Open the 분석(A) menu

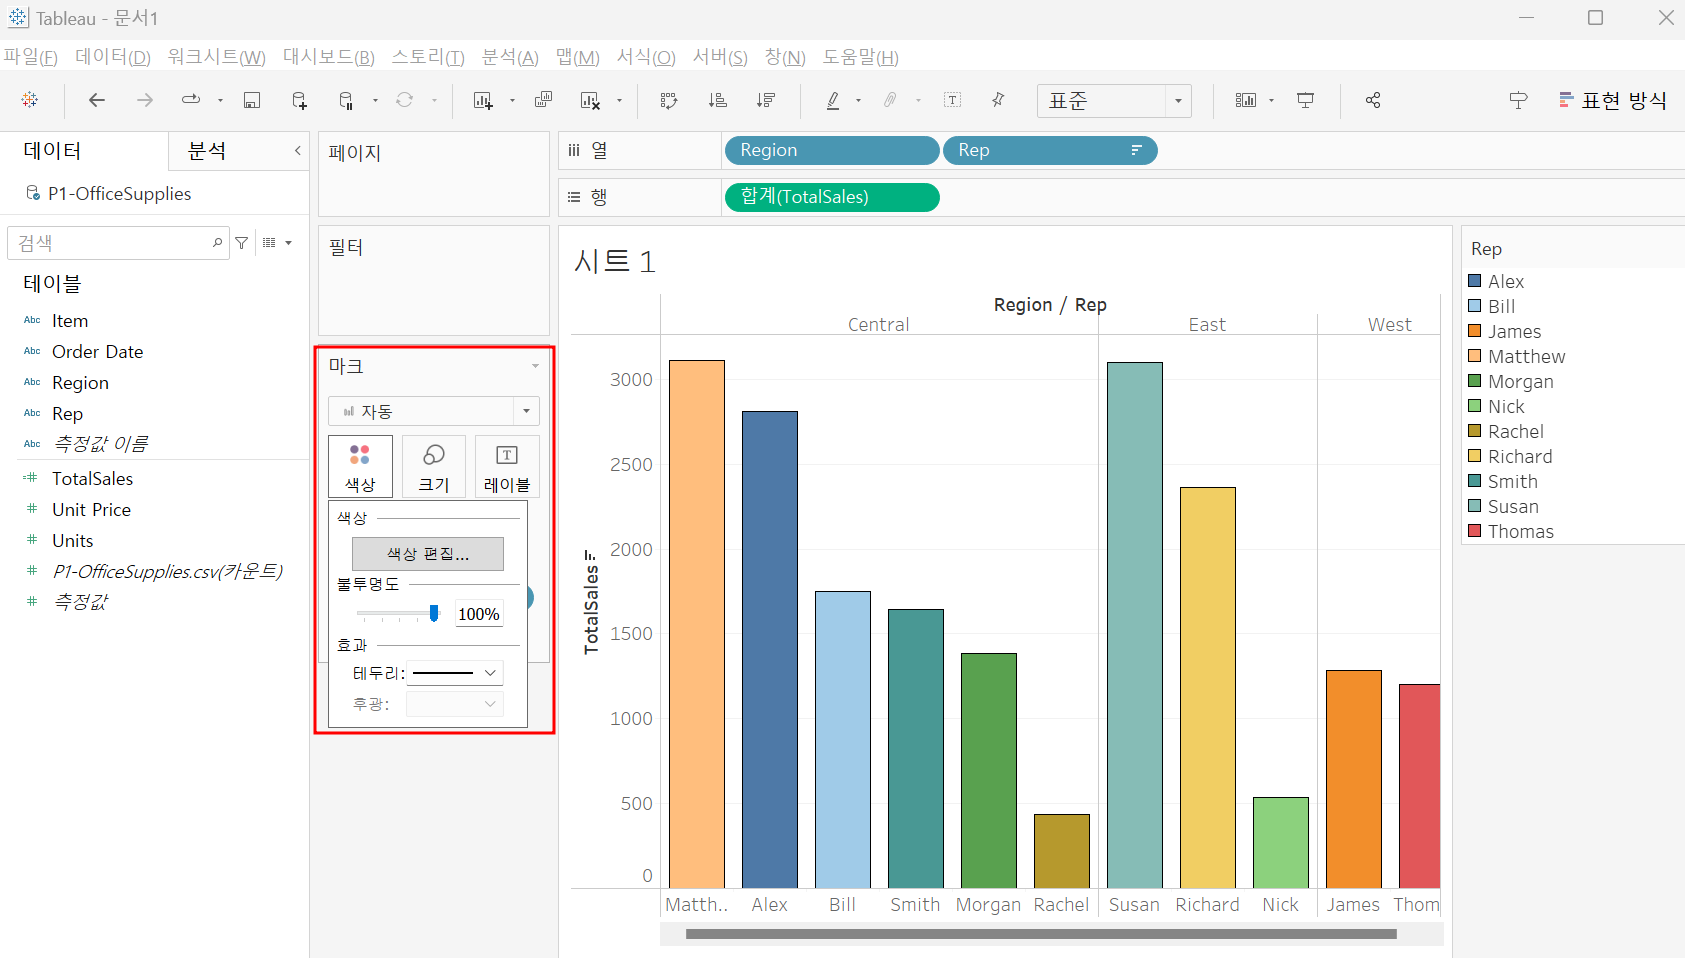pyautogui.click(x=510, y=57)
